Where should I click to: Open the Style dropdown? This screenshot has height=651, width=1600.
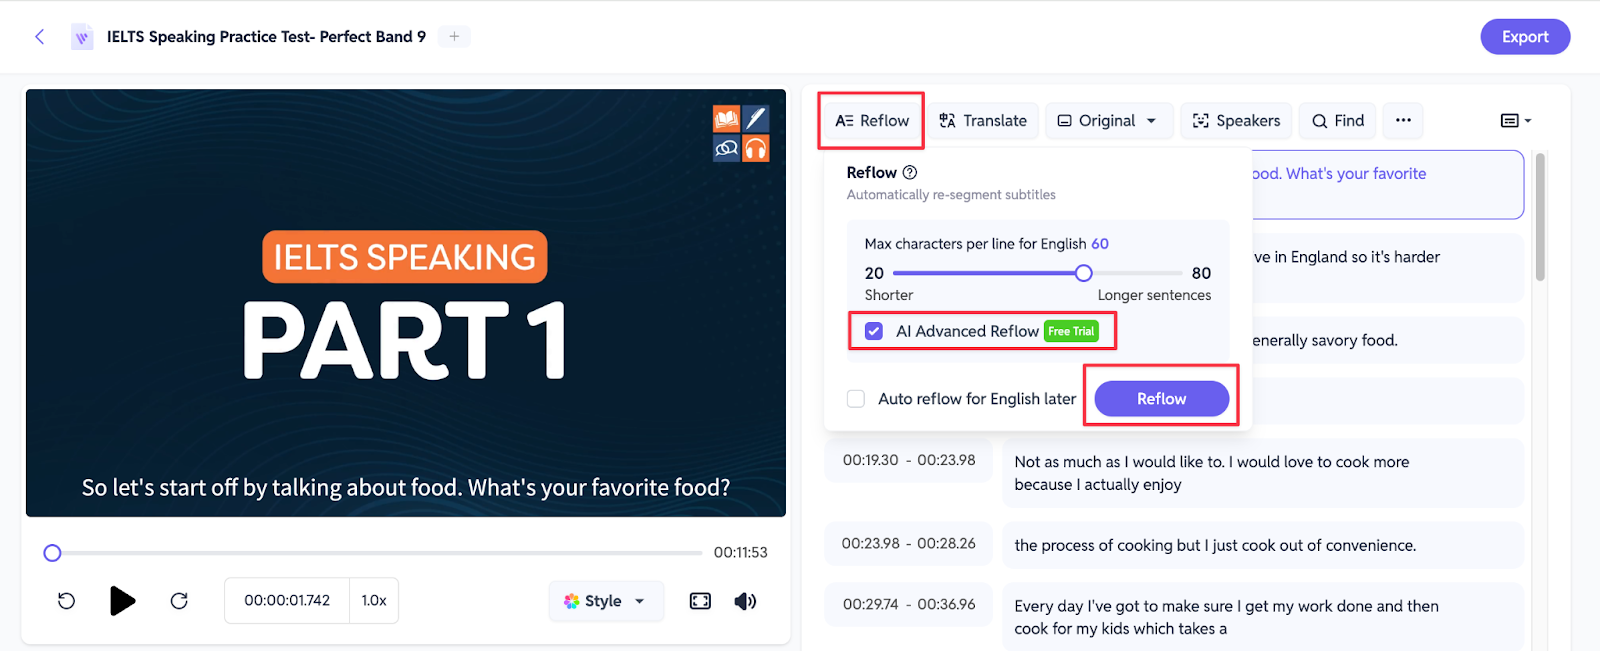coord(606,601)
